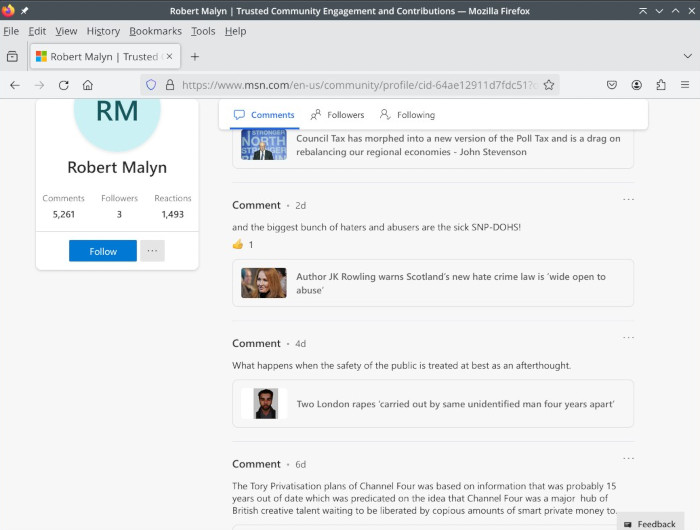Open a new tab with plus
This screenshot has height=530, width=700.
pos(195,57)
